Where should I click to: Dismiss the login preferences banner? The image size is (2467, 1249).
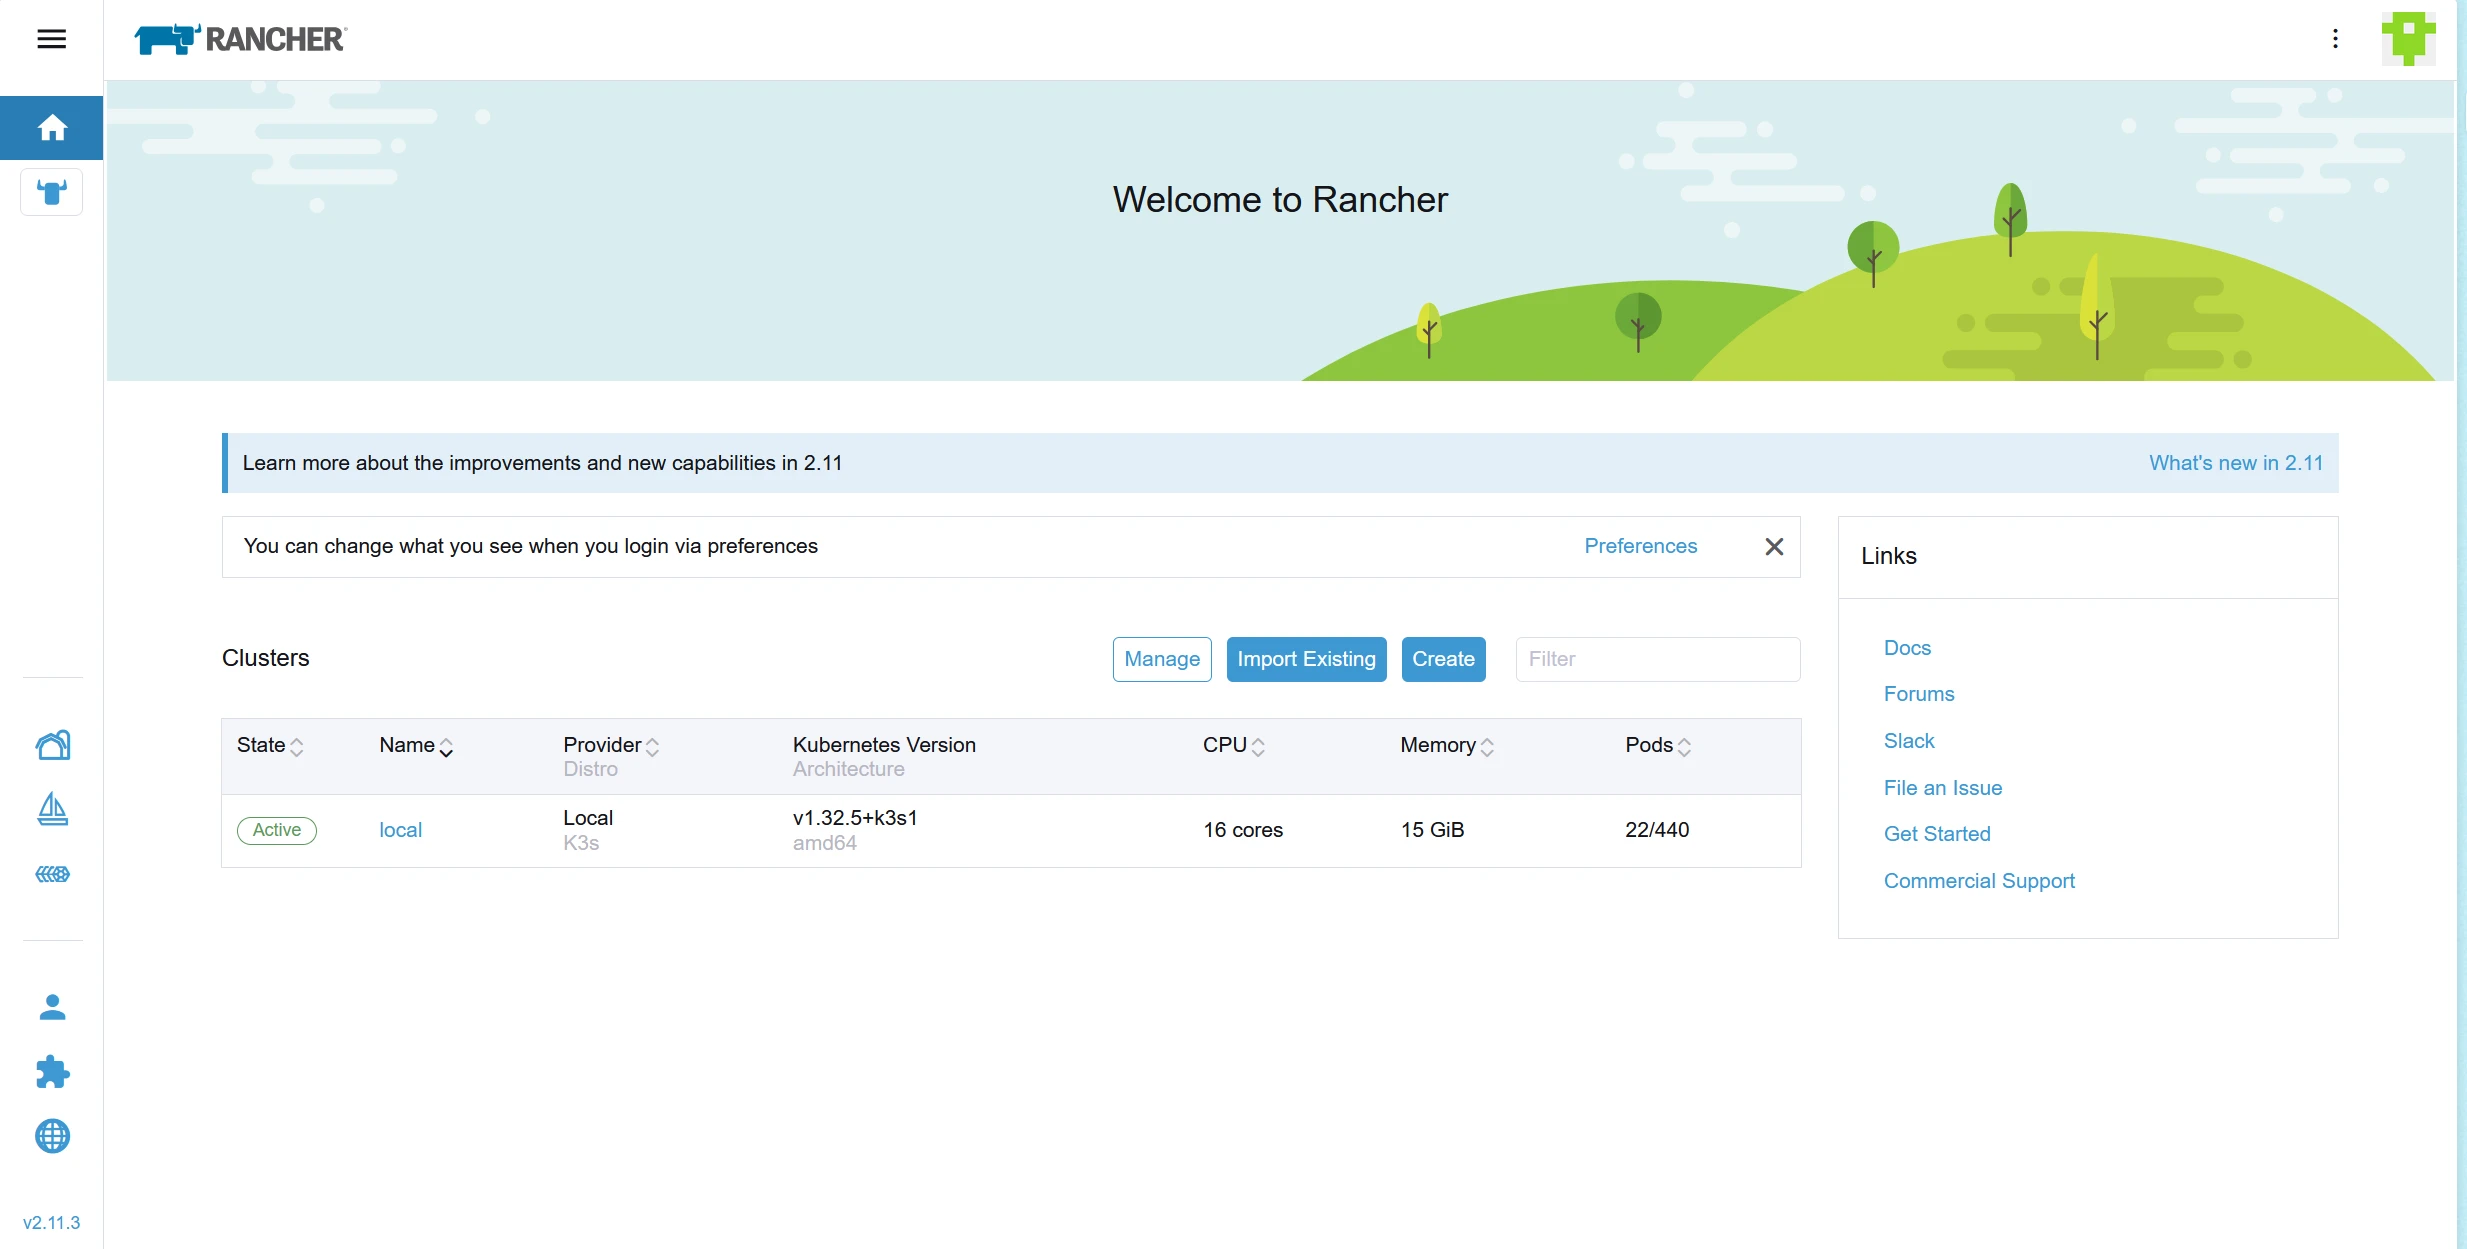point(1774,547)
